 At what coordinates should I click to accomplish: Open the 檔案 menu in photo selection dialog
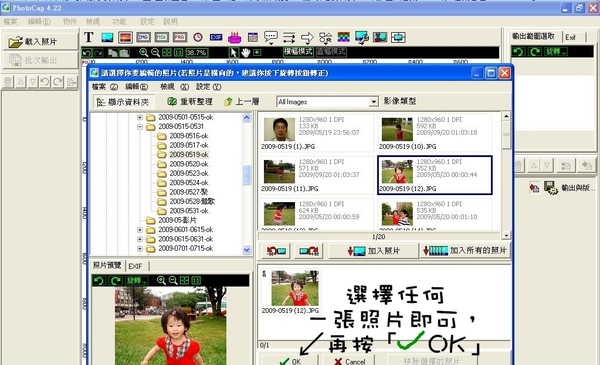click(x=104, y=87)
